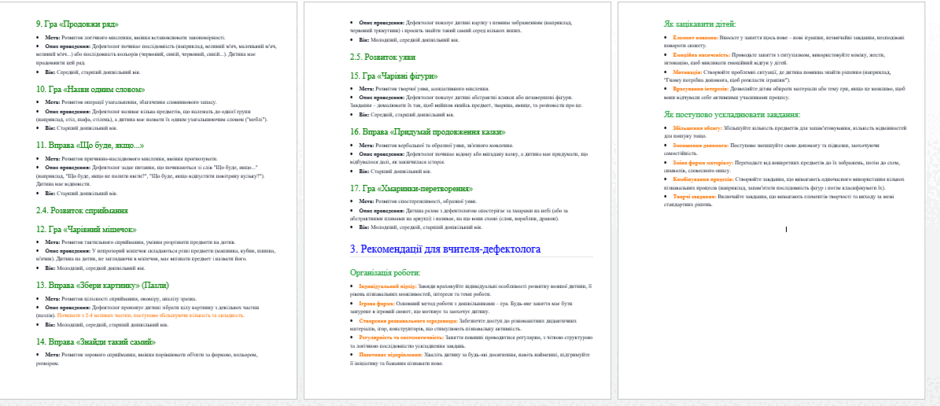Click heading "9. Гра «Продовжи ряд»"

click(x=76, y=25)
